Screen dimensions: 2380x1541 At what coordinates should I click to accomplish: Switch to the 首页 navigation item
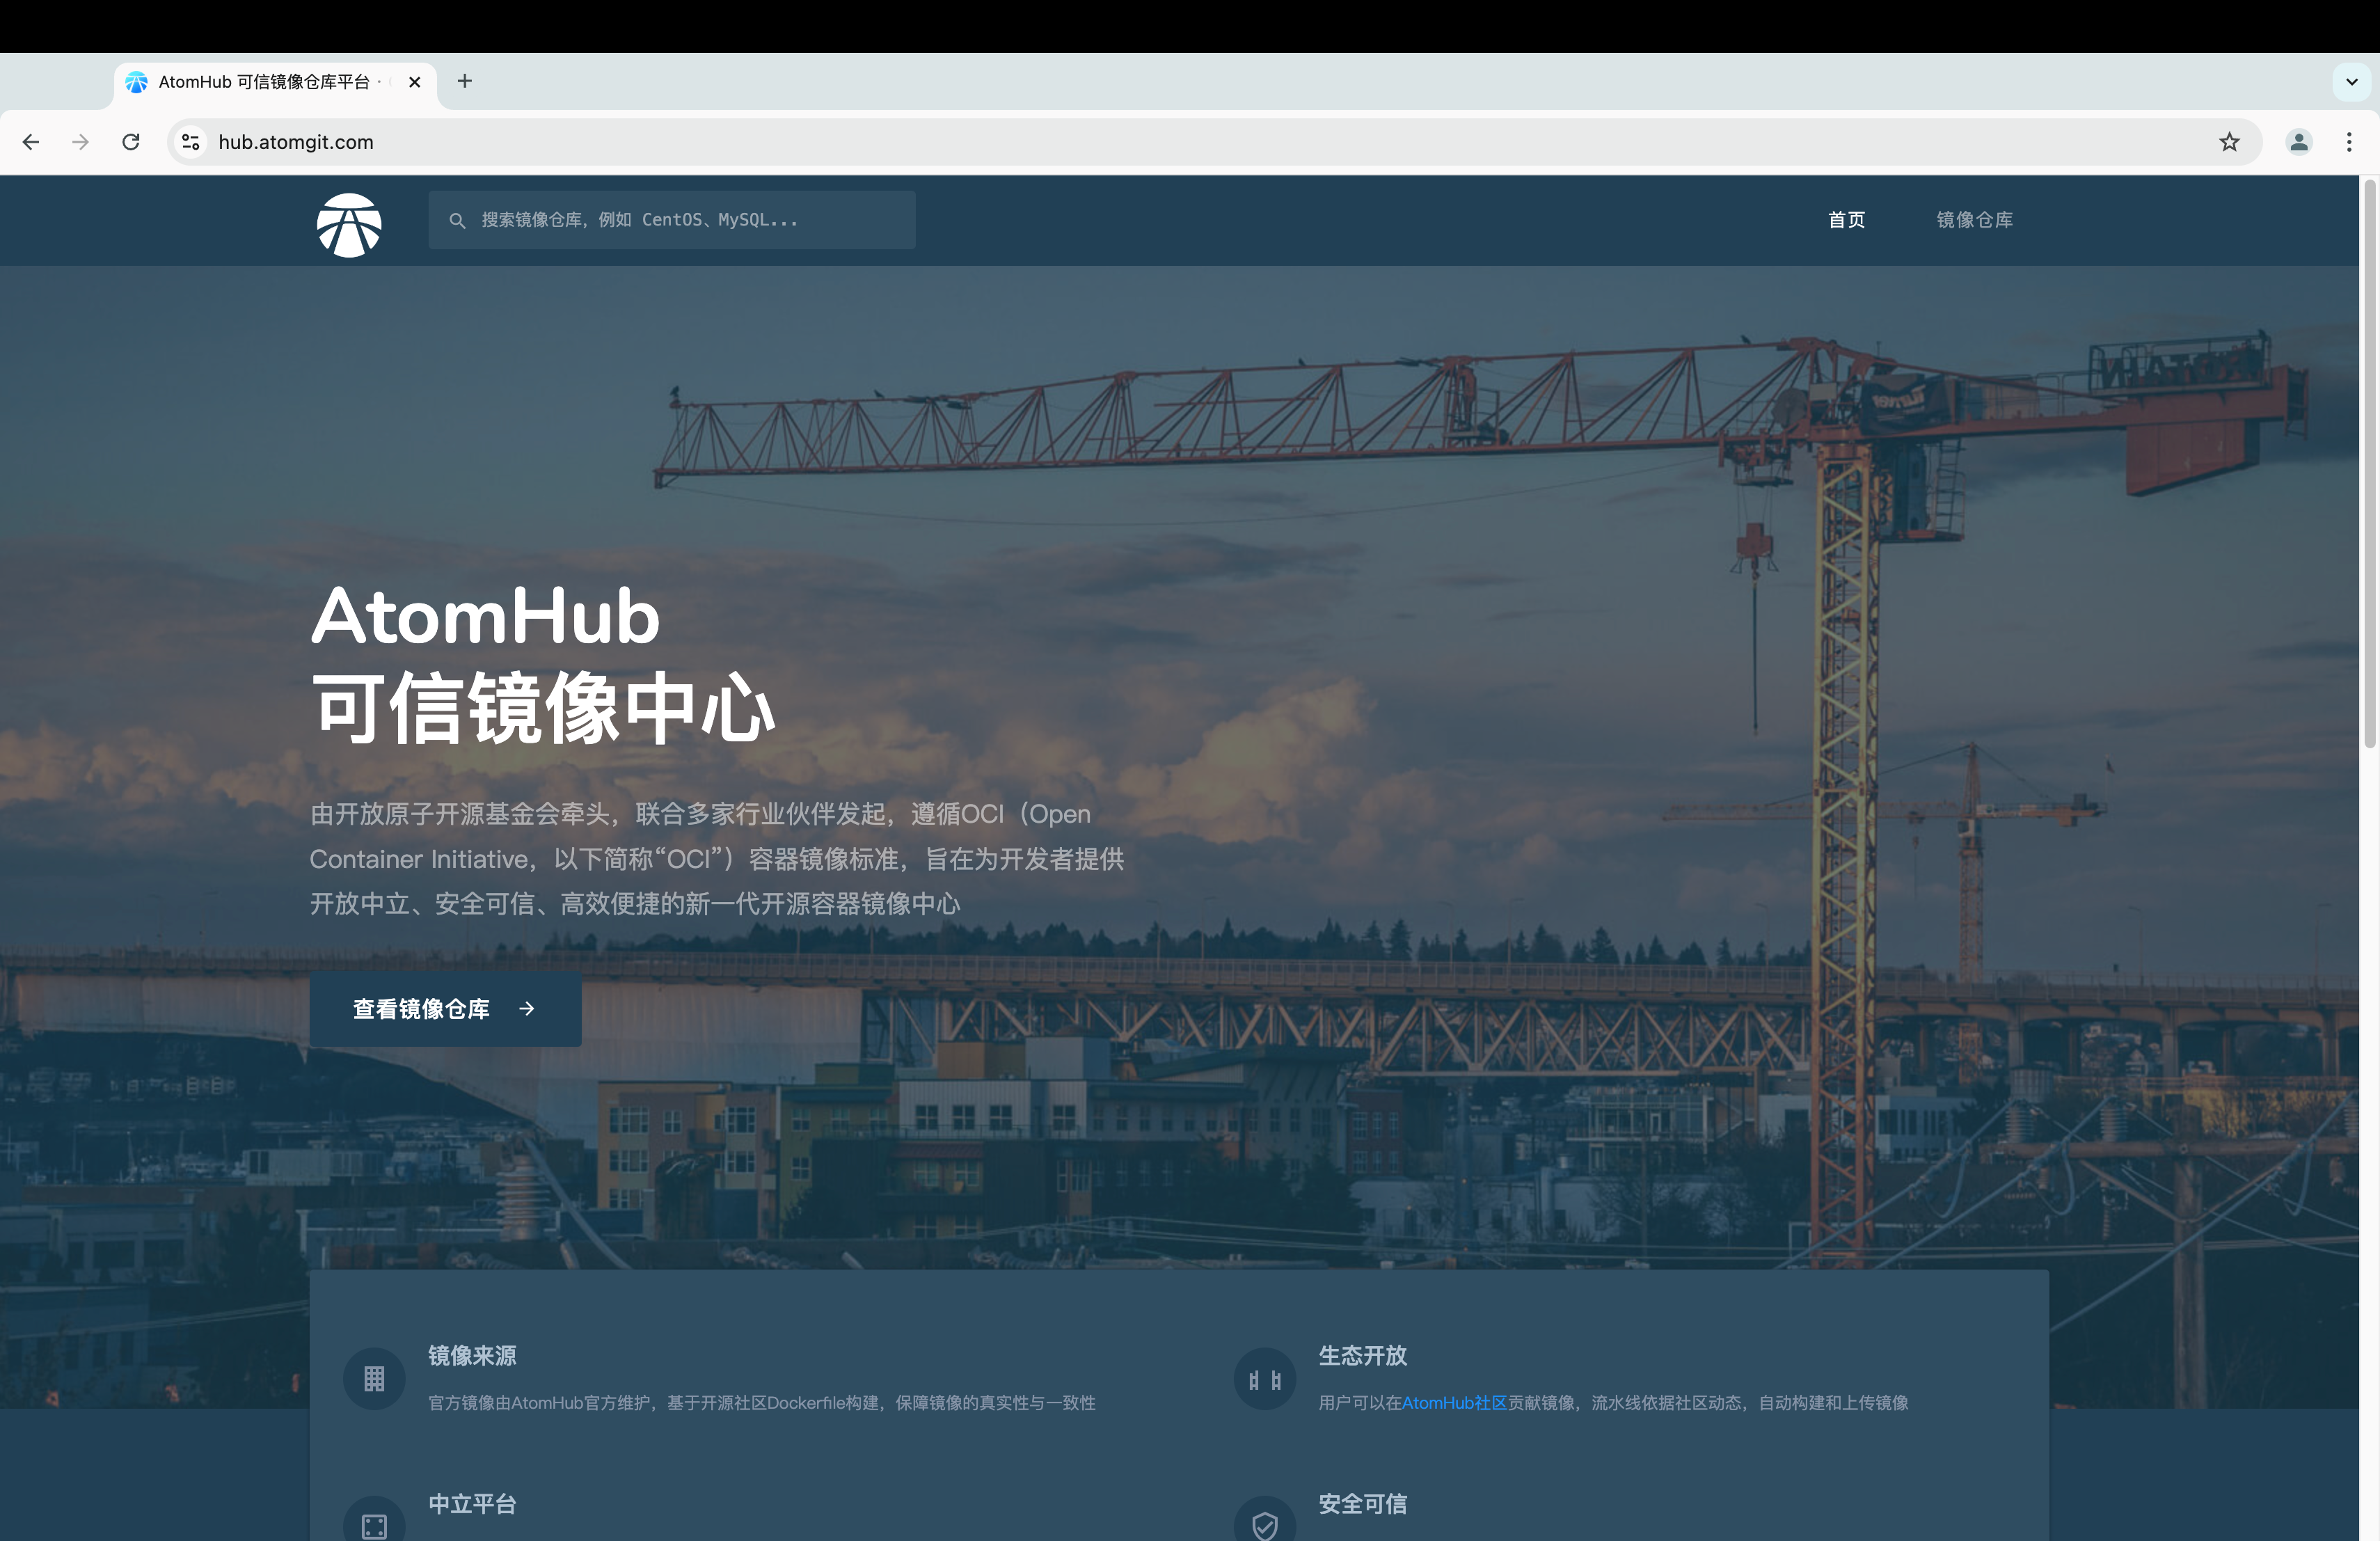tap(1846, 219)
